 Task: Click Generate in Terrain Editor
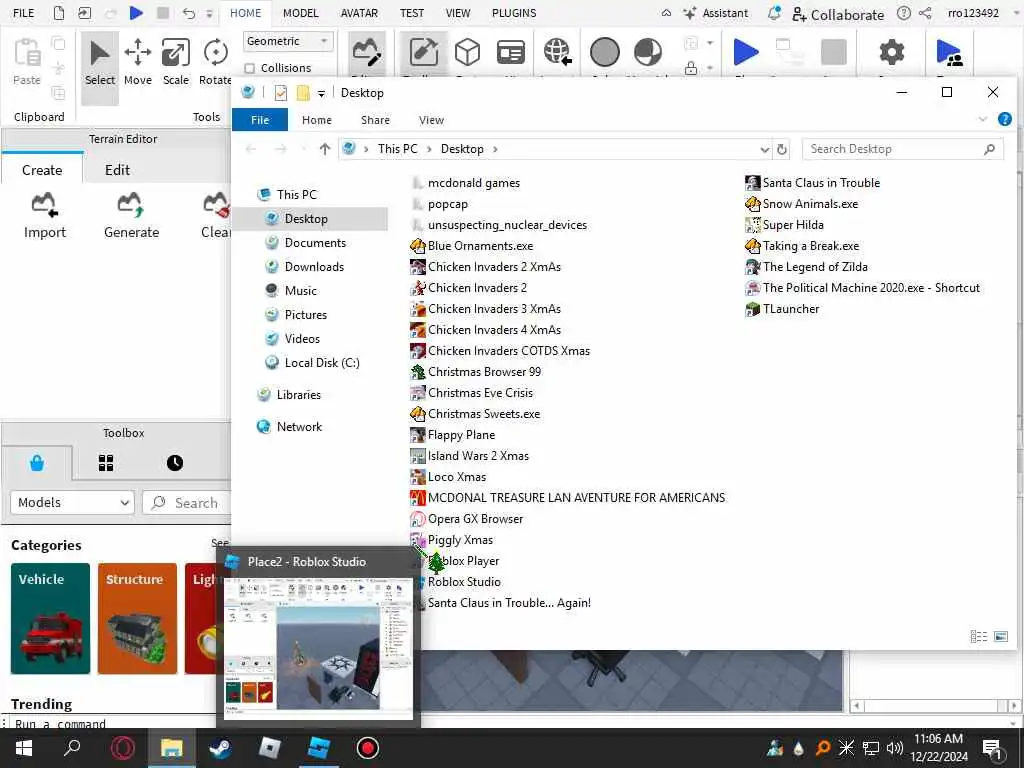(131, 216)
